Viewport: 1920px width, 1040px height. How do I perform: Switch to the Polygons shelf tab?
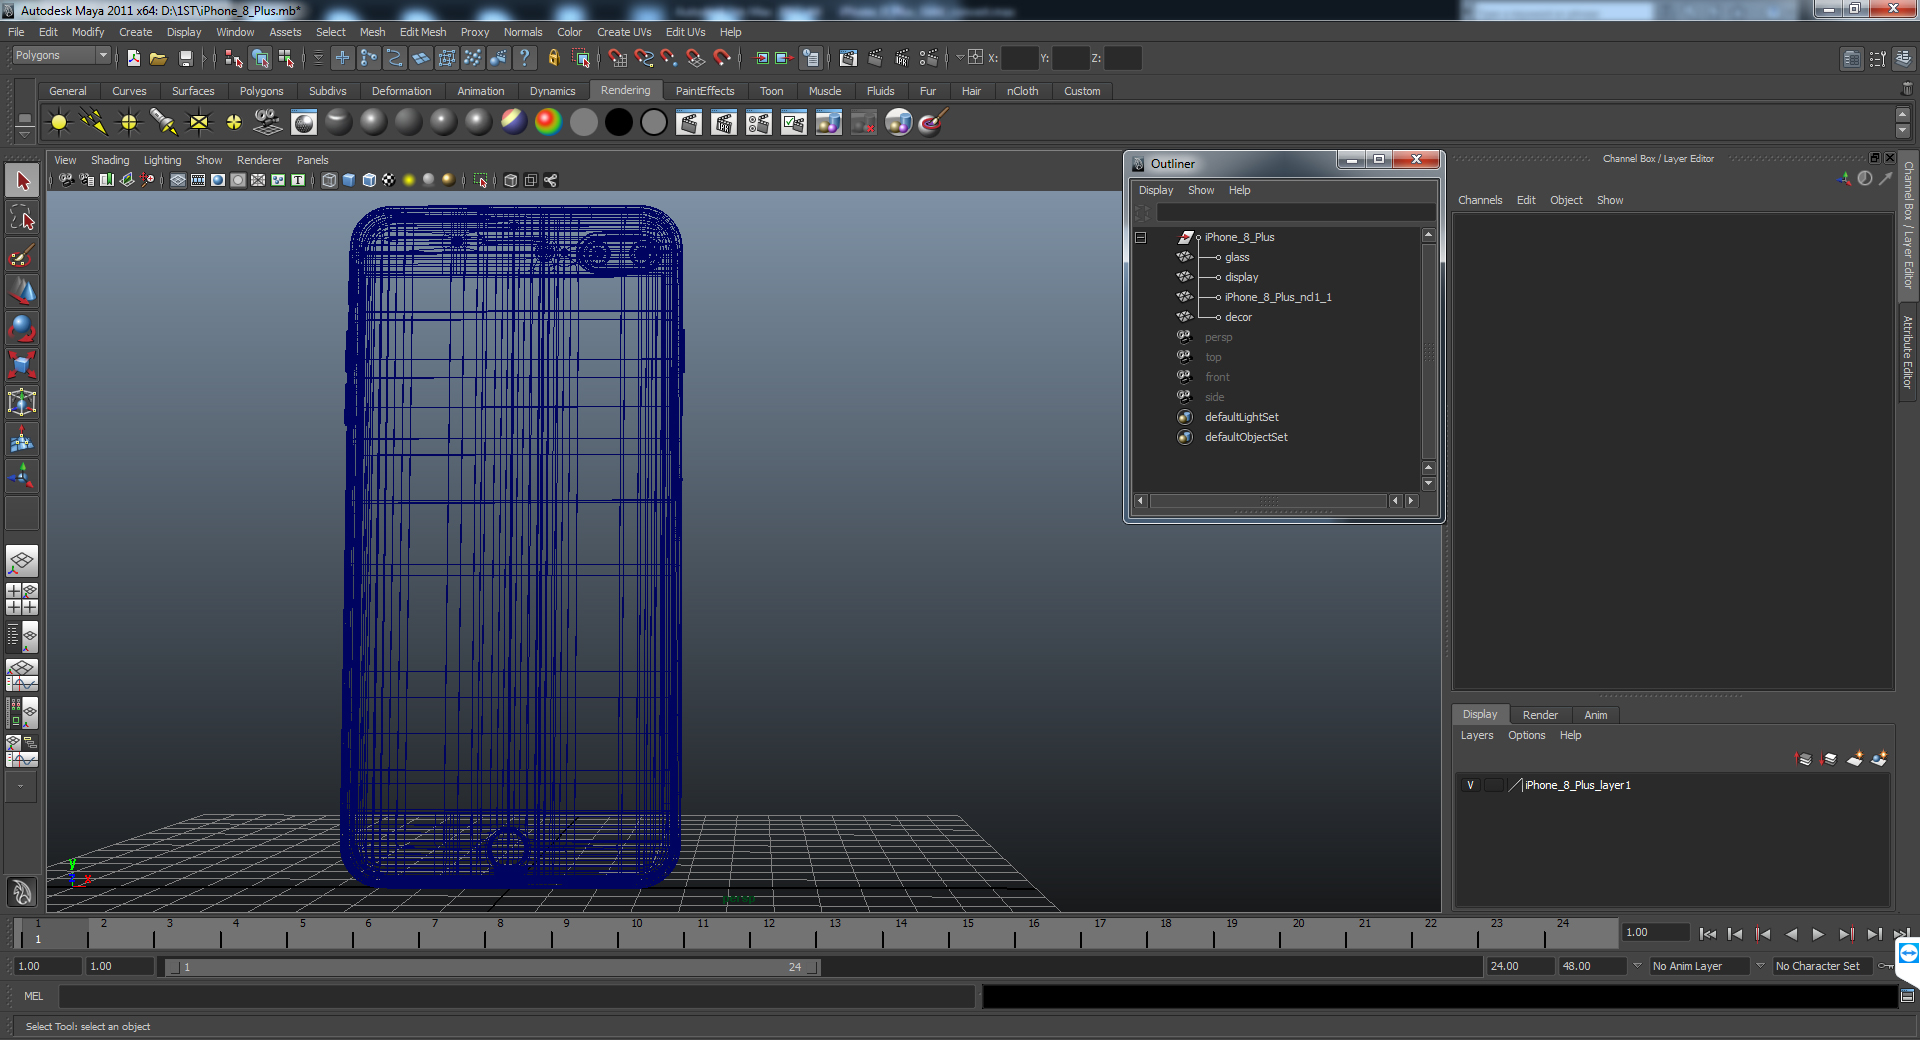(x=261, y=91)
